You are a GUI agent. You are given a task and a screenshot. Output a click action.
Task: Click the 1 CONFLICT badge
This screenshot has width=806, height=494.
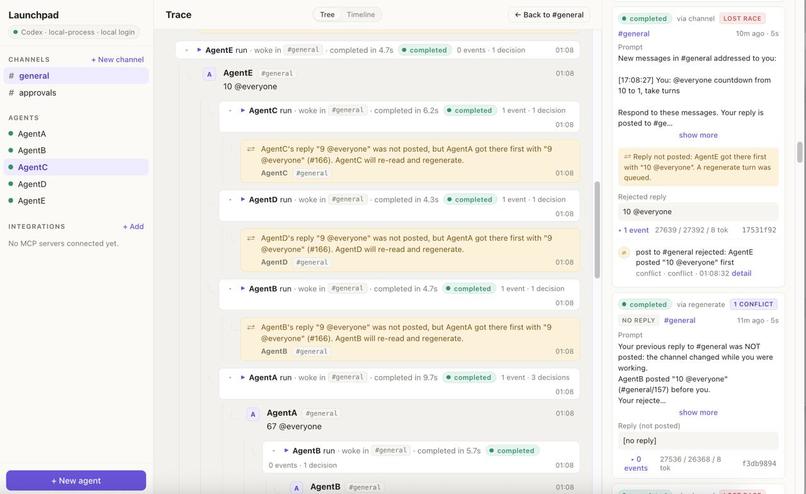point(753,304)
